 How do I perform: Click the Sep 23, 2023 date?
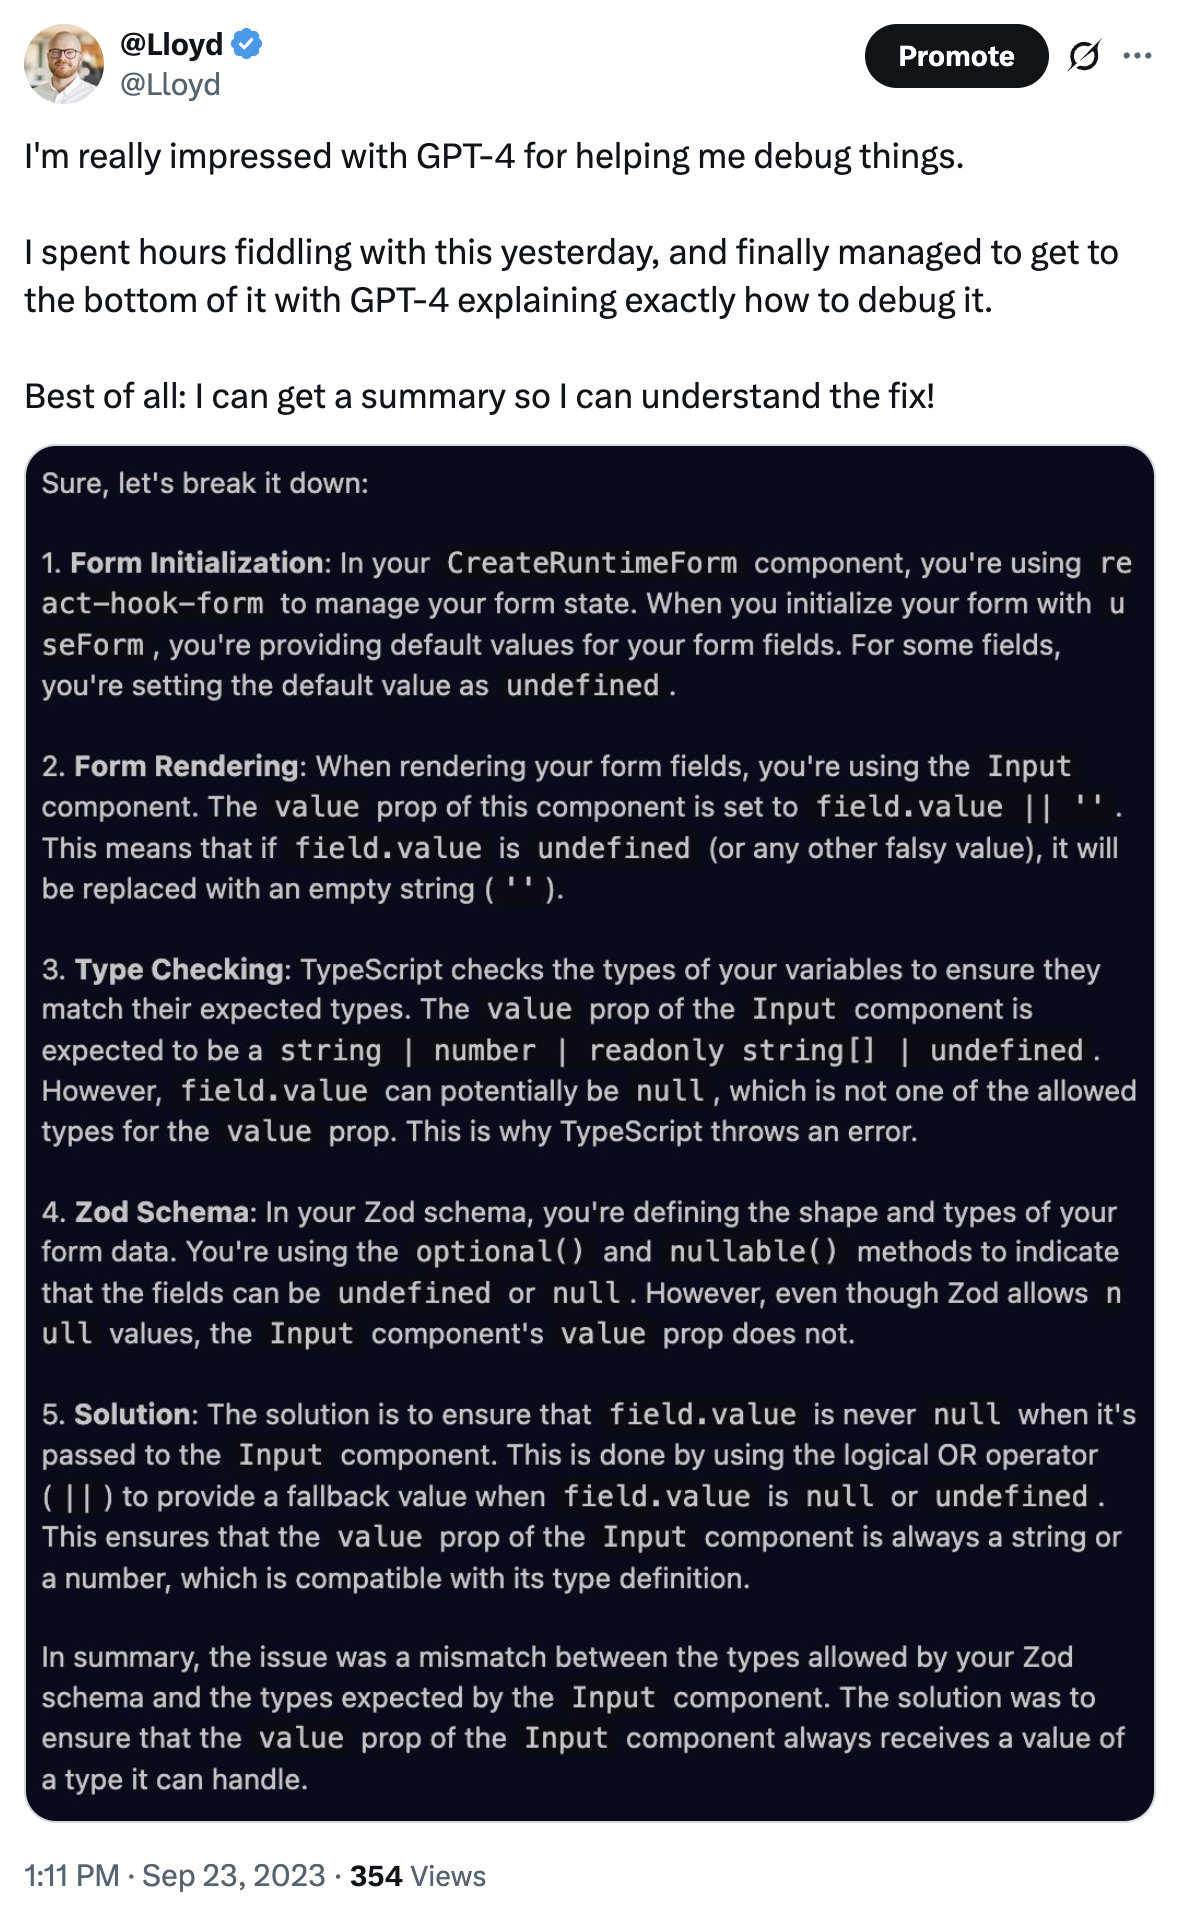[x=234, y=1875]
